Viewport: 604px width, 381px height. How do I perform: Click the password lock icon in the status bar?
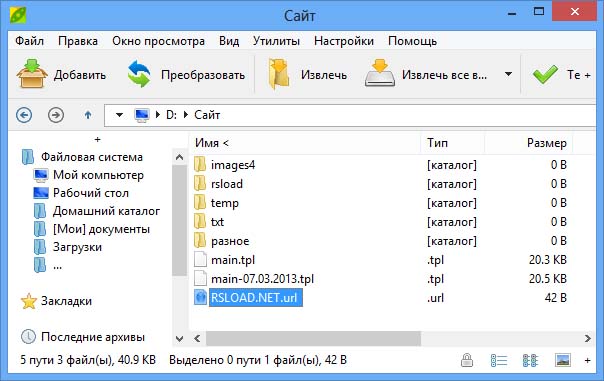(x=467, y=360)
